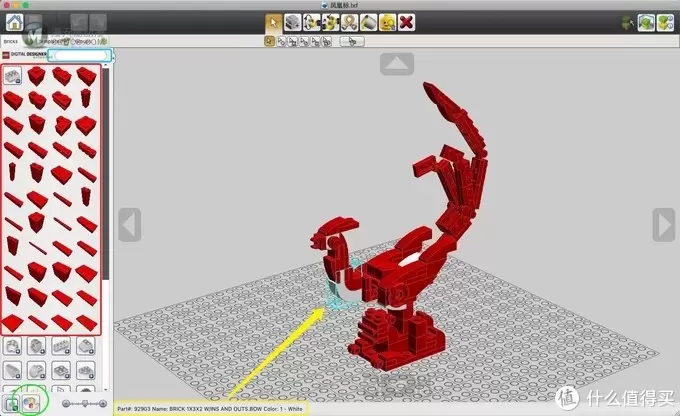Click the brick search field
This screenshot has width=680, height=416.
pos(81,56)
